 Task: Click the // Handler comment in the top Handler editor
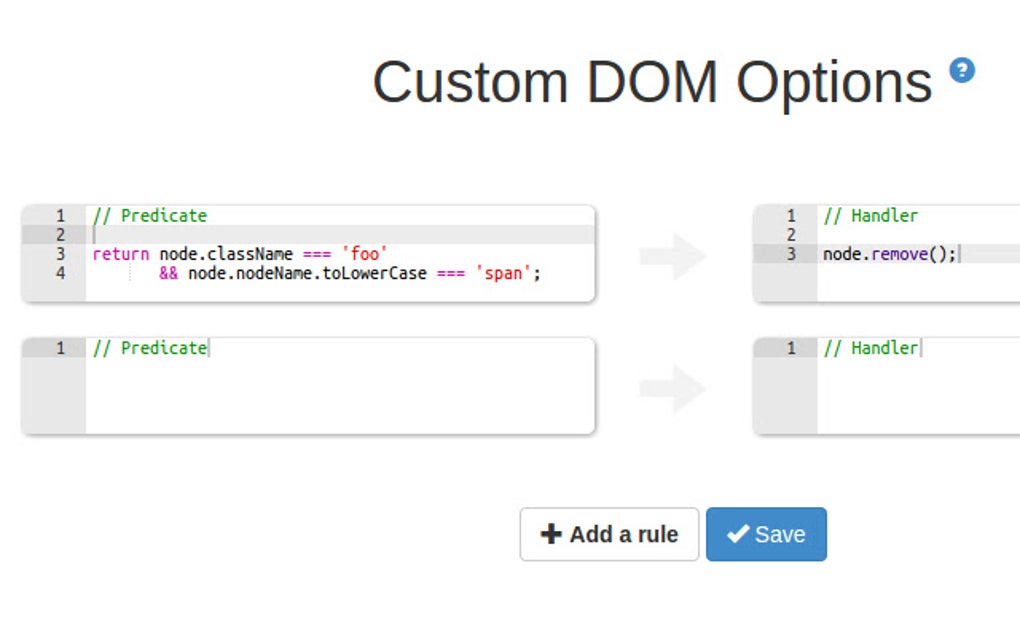tap(870, 215)
